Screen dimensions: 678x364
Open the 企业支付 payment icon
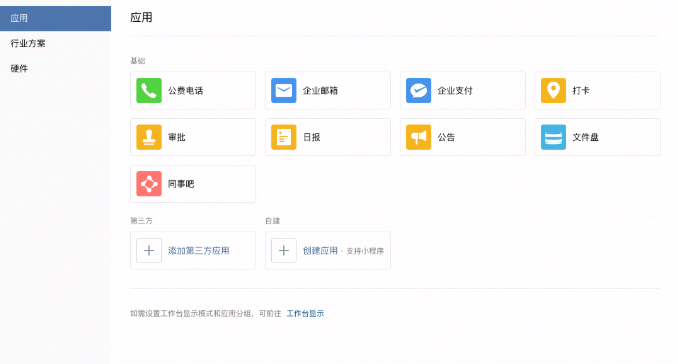(419, 90)
